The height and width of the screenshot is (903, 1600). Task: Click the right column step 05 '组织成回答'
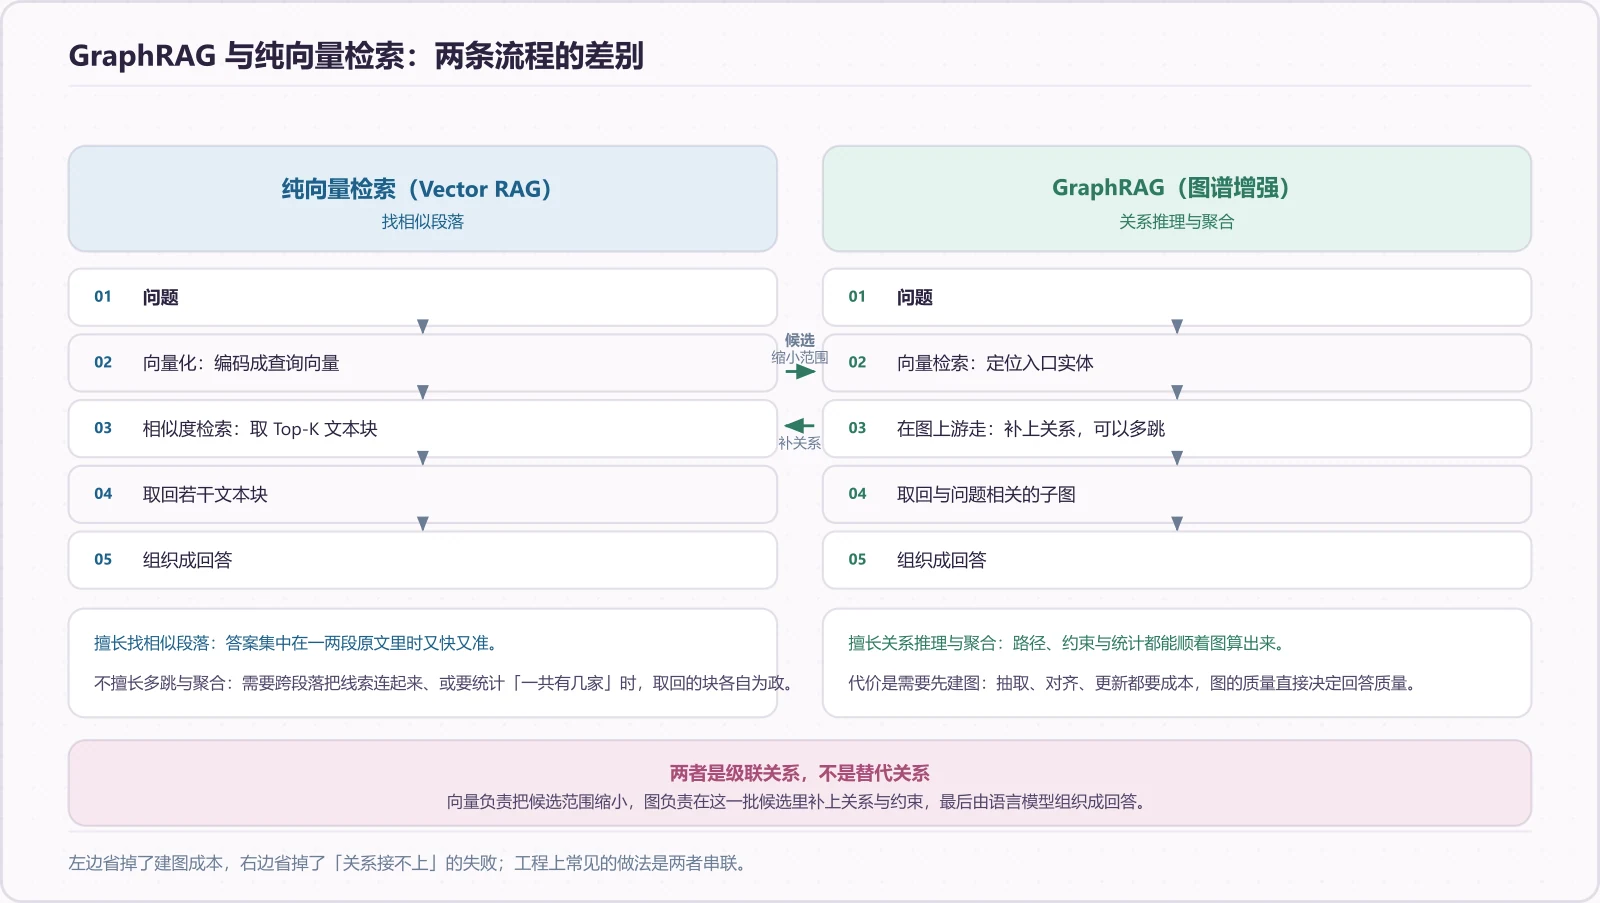pyautogui.click(x=1177, y=560)
